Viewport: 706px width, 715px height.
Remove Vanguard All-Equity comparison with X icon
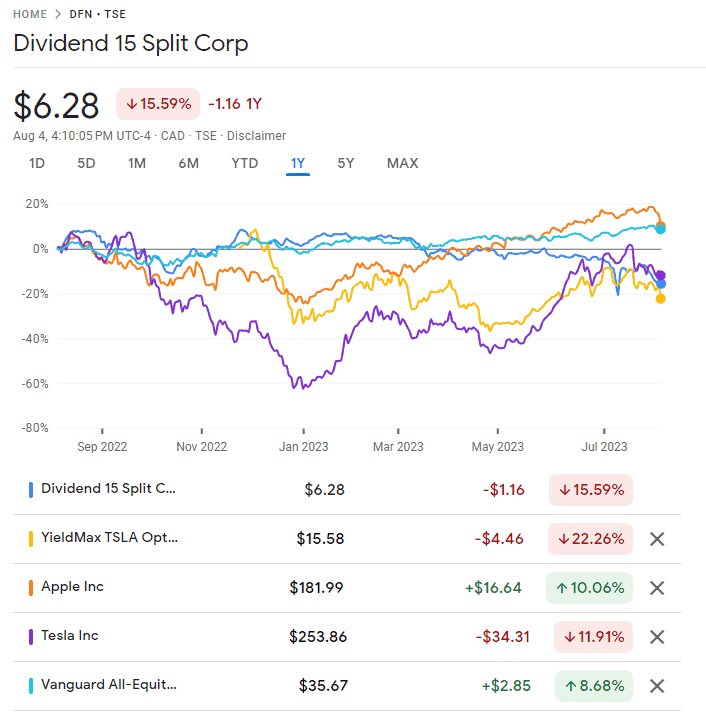coord(657,686)
